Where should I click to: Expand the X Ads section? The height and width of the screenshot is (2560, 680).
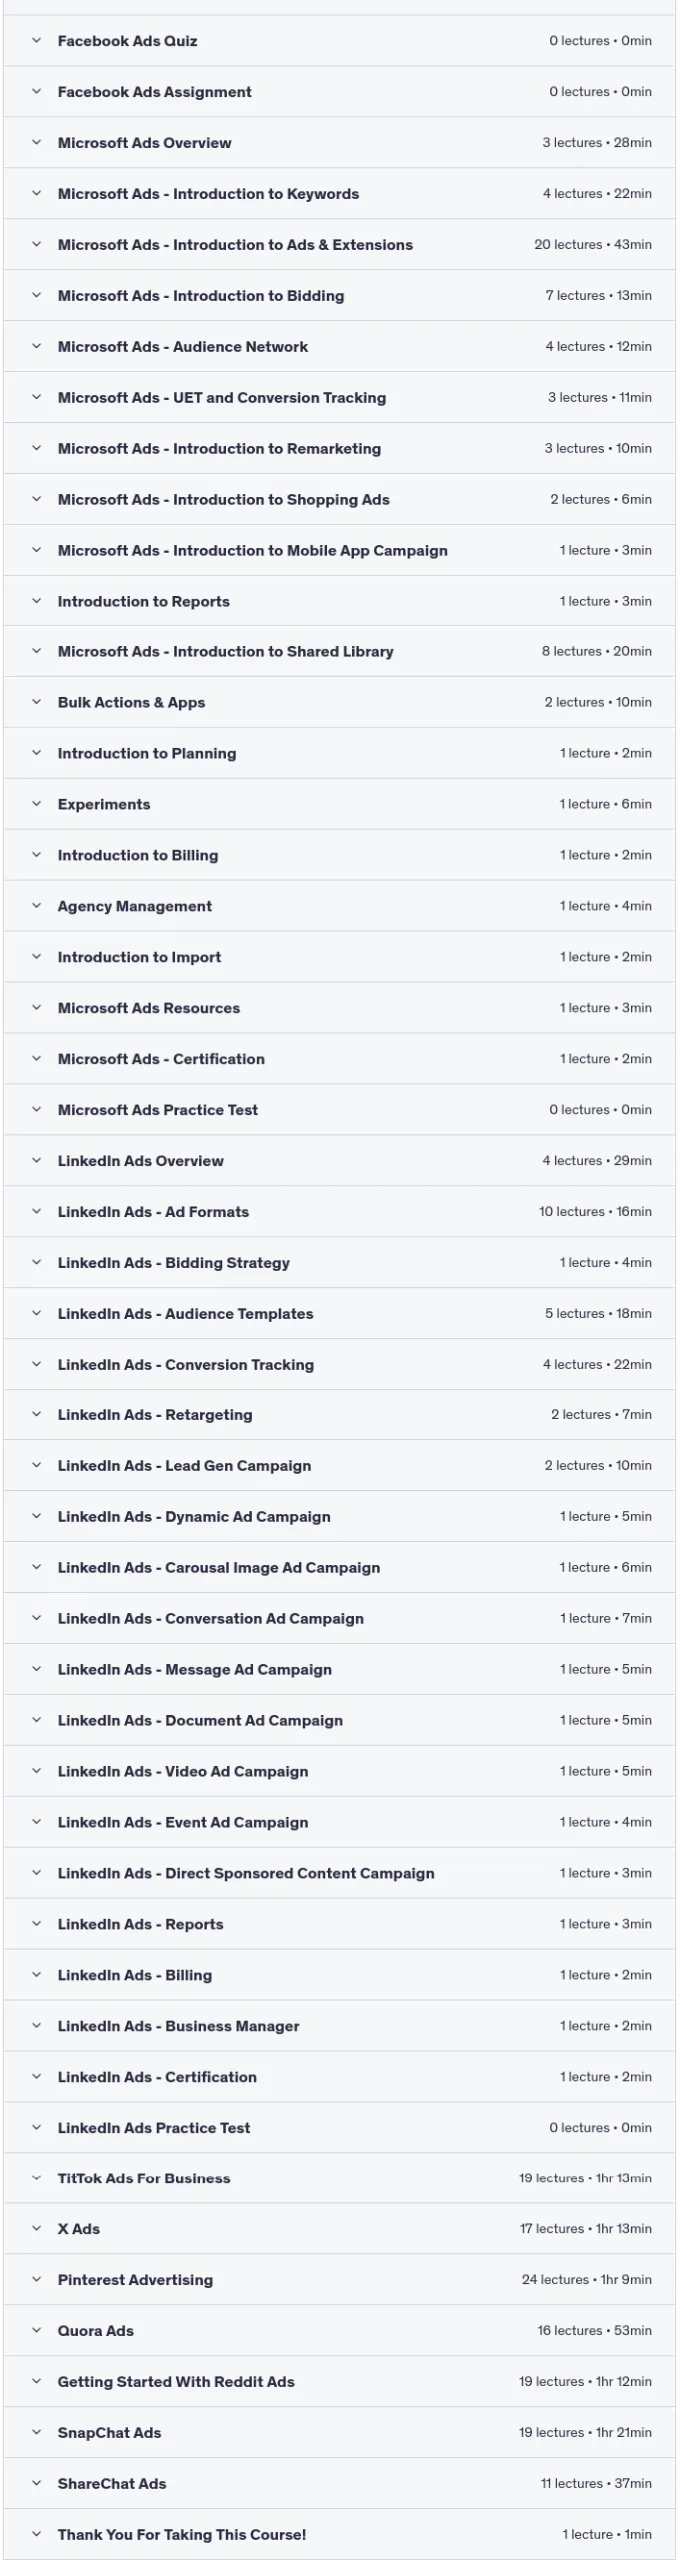pos(339,2229)
